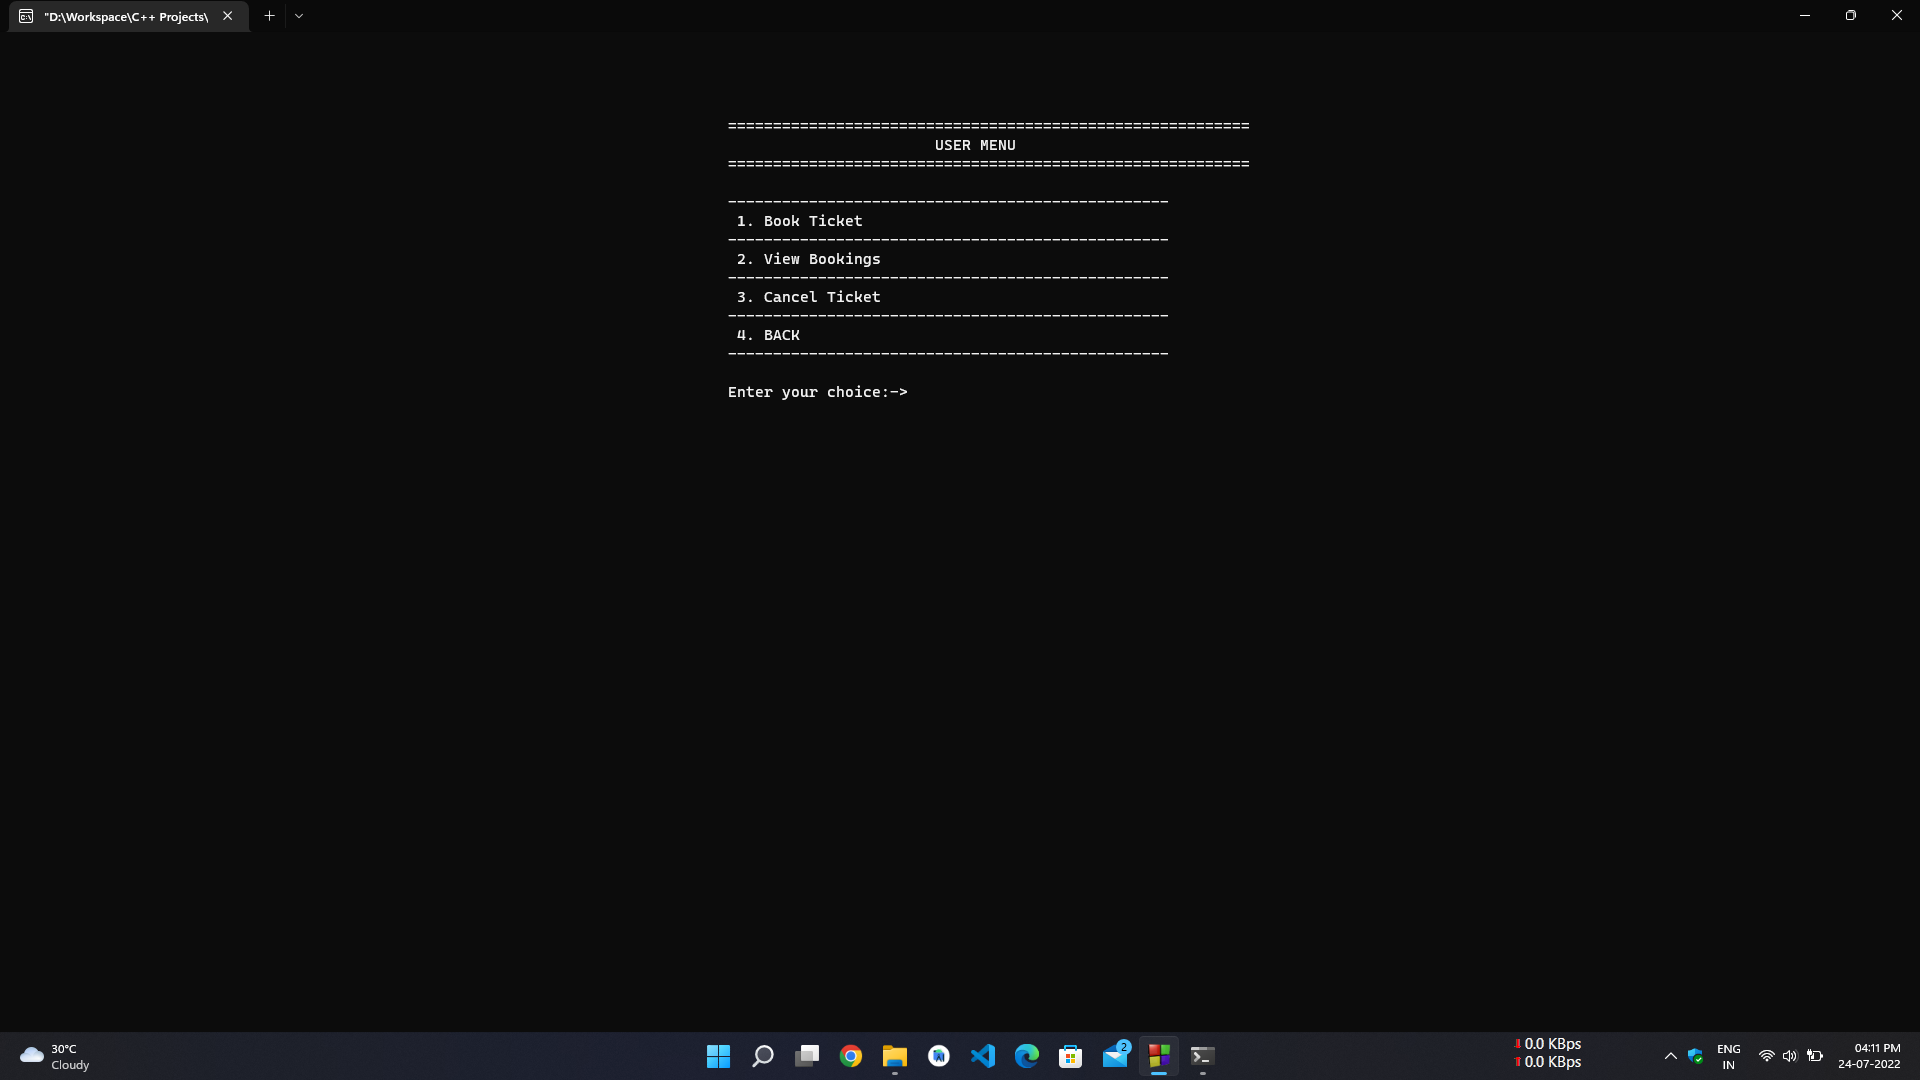Image resolution: width=1920 pixels, height=1080 pixels.
Task: Open File Explorer from the taskbar
Action: (x=894, y=1056)
